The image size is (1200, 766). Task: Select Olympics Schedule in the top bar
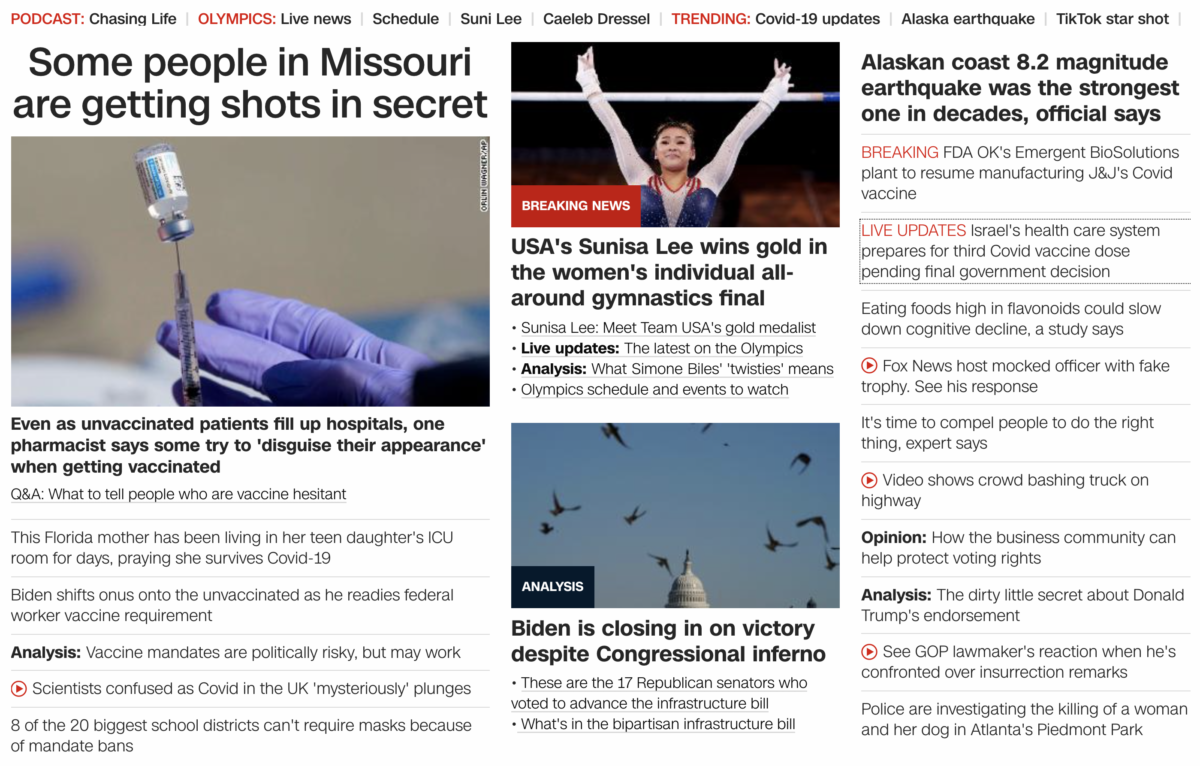405,19
